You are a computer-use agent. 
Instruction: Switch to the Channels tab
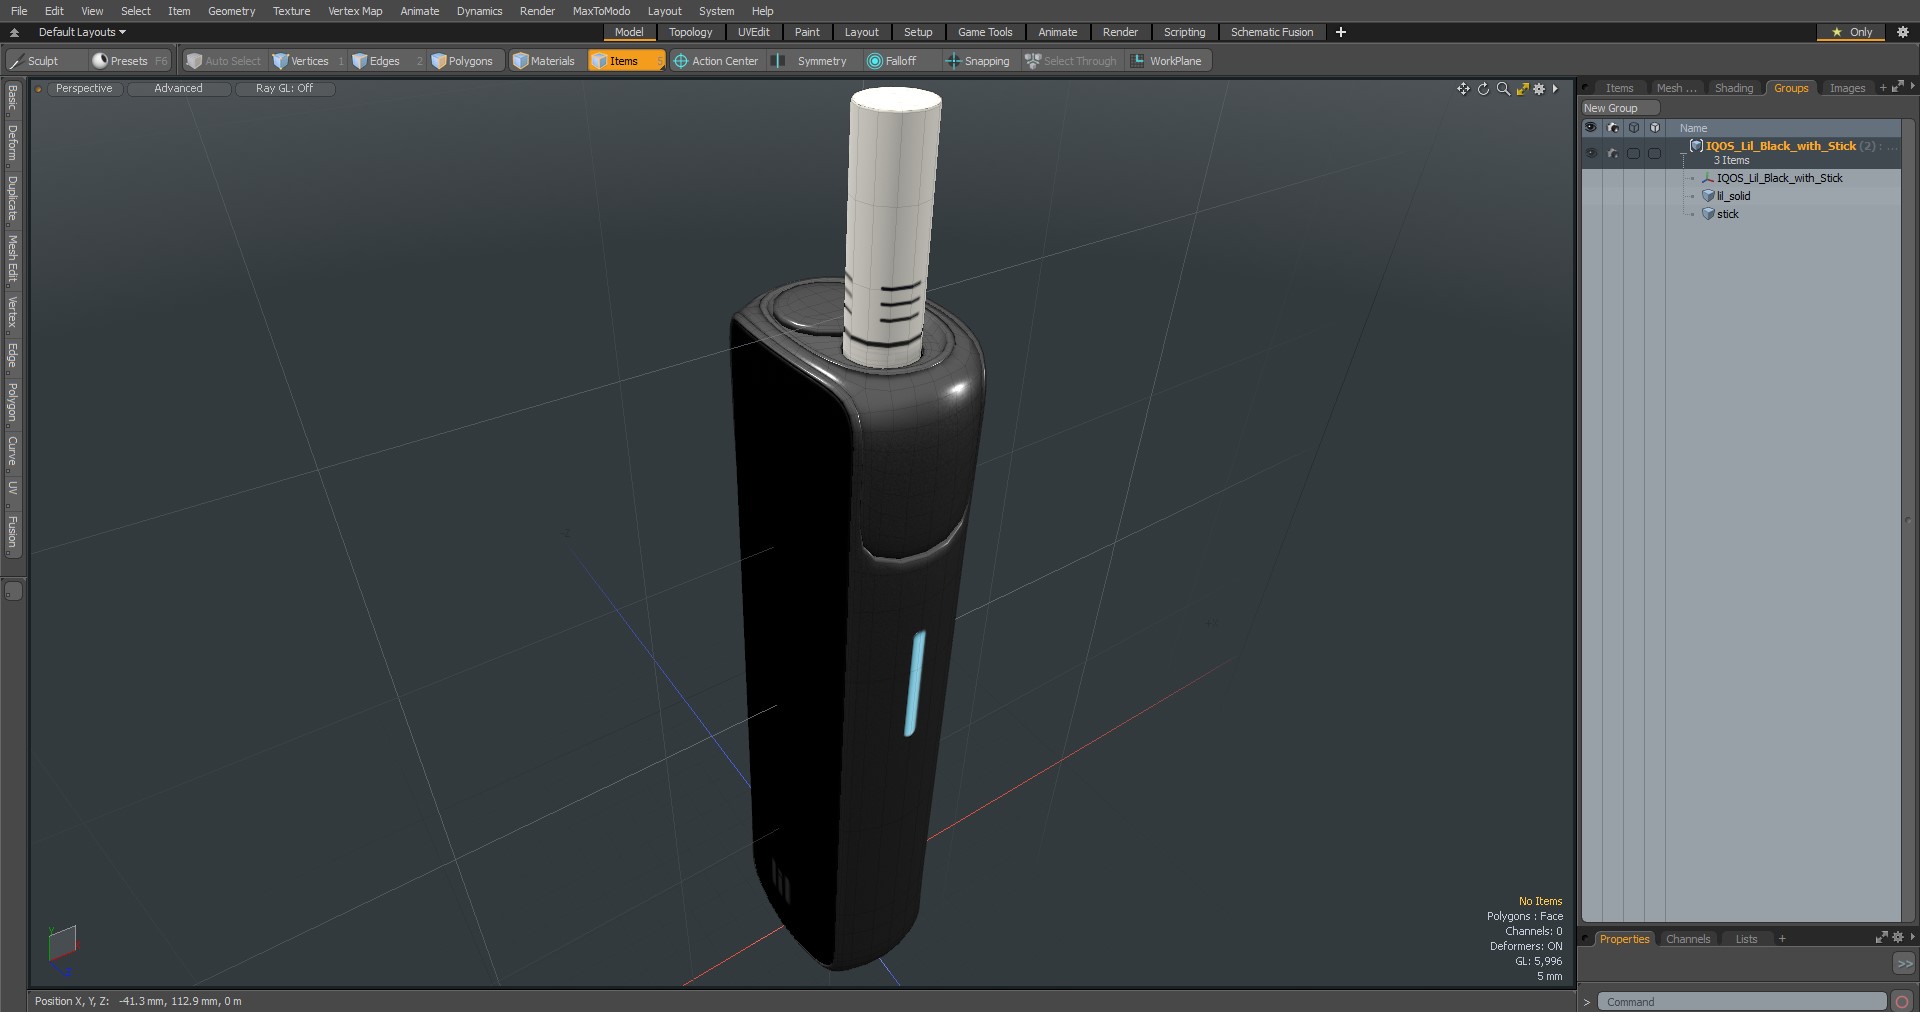(x=1688, y=939)
